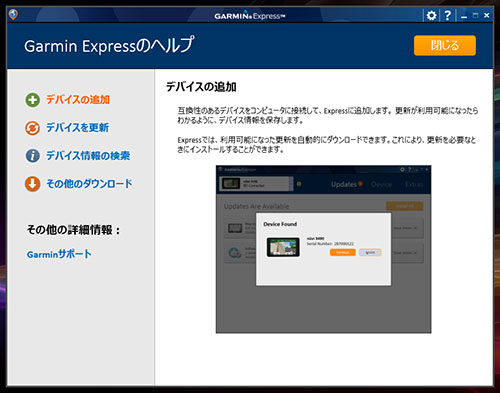
Task: Open the デバイス情報の検索 help topic
Action: (x=88, y=155)
